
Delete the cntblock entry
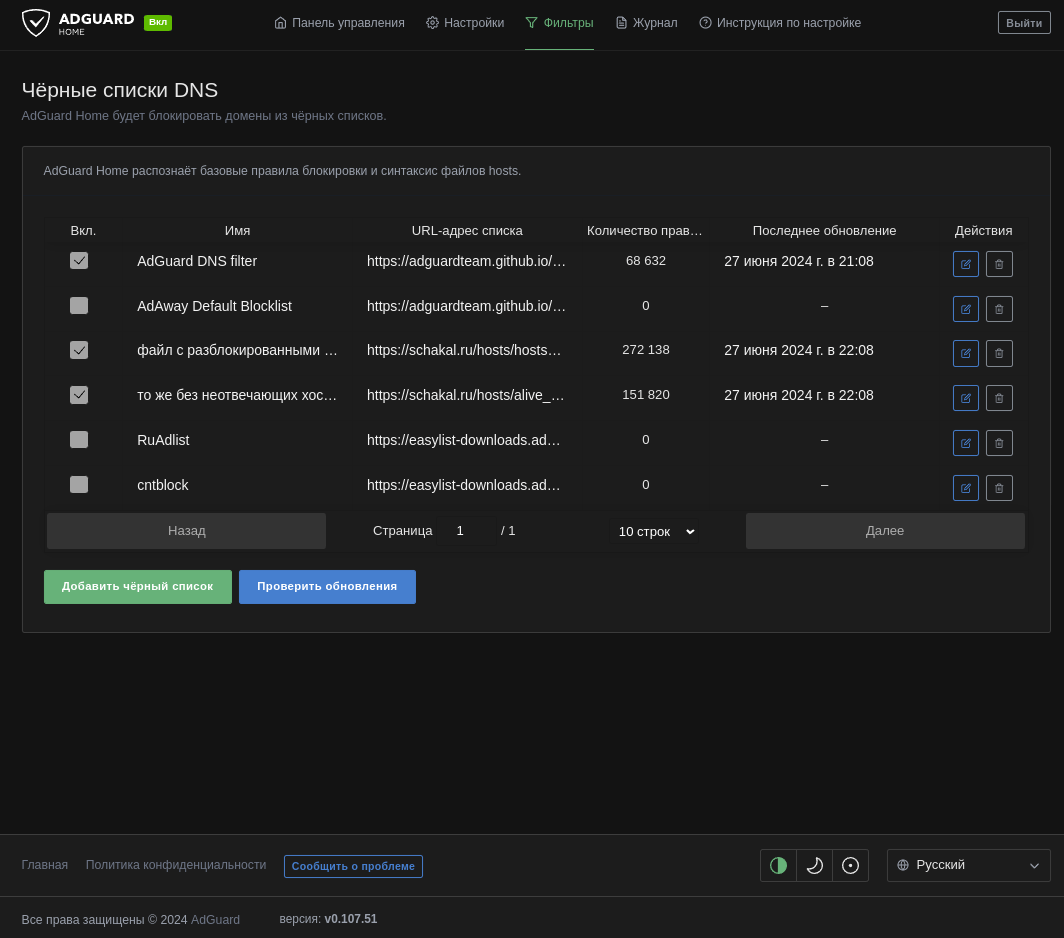[999, 488]
